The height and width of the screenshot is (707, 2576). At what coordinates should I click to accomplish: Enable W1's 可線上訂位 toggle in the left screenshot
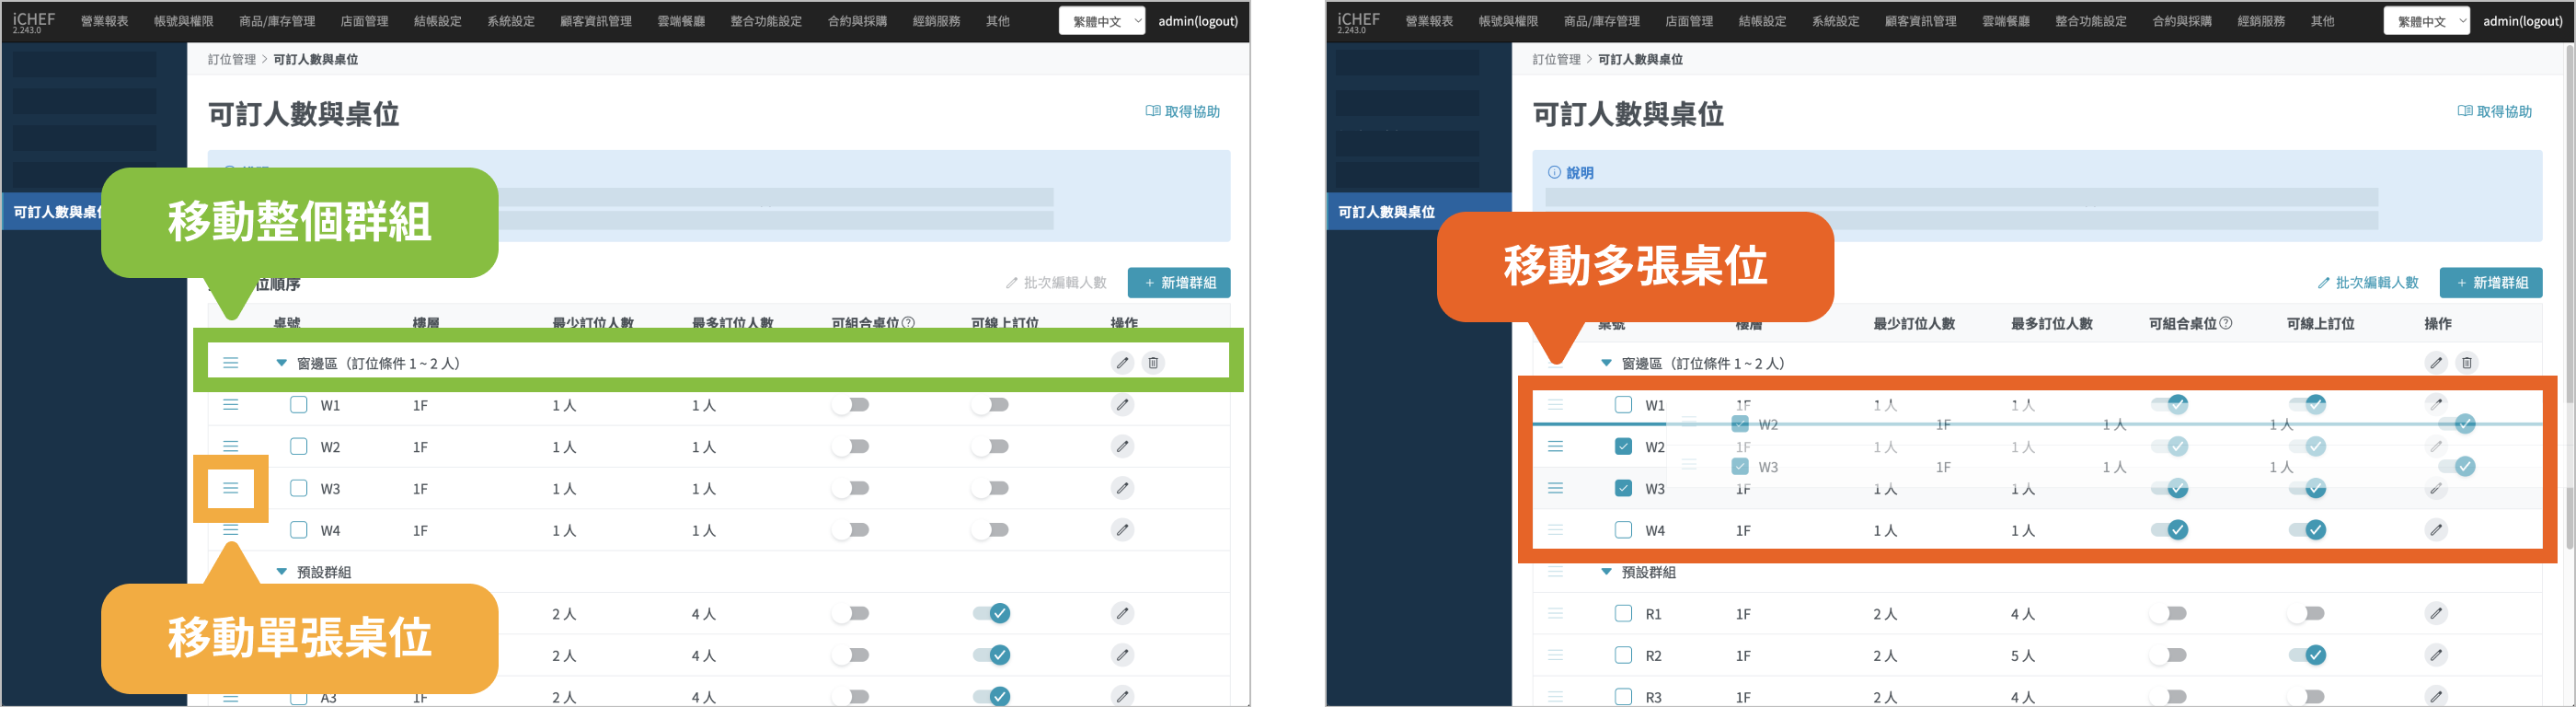click(990, 405)
